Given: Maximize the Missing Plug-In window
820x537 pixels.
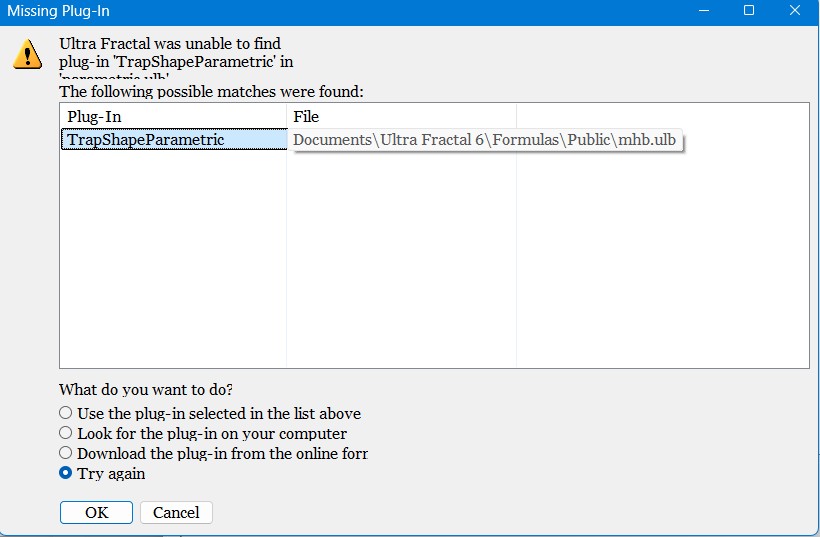Looking at the screenshot, I should (749, 10).
